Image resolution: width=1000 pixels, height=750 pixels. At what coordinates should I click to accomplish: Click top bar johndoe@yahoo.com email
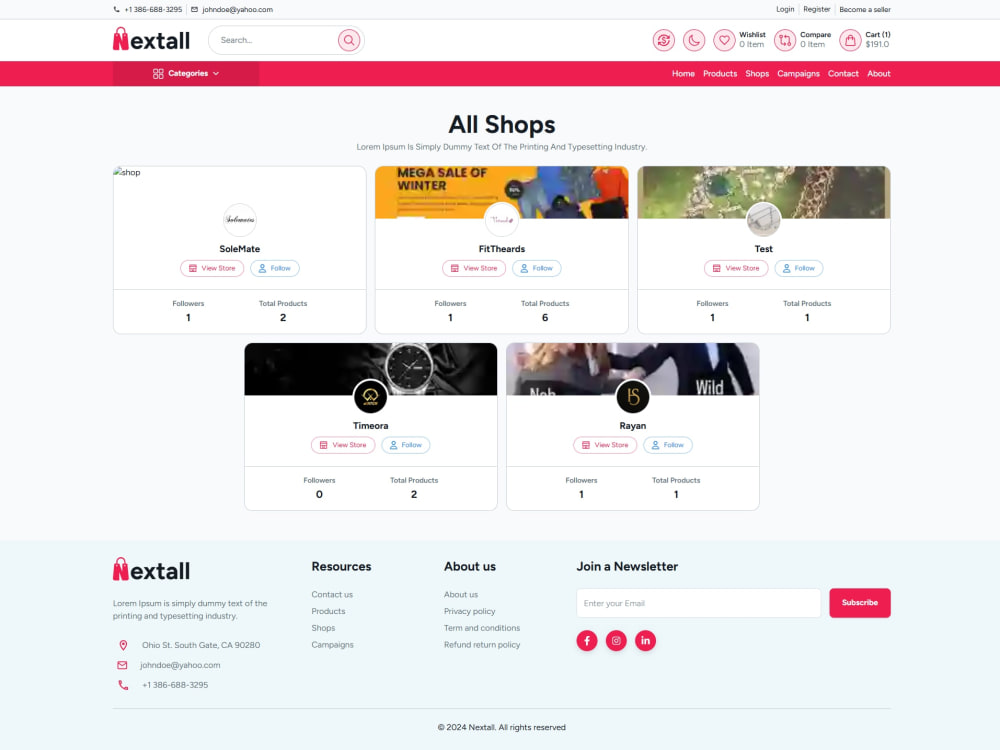[x=237, y=10]
